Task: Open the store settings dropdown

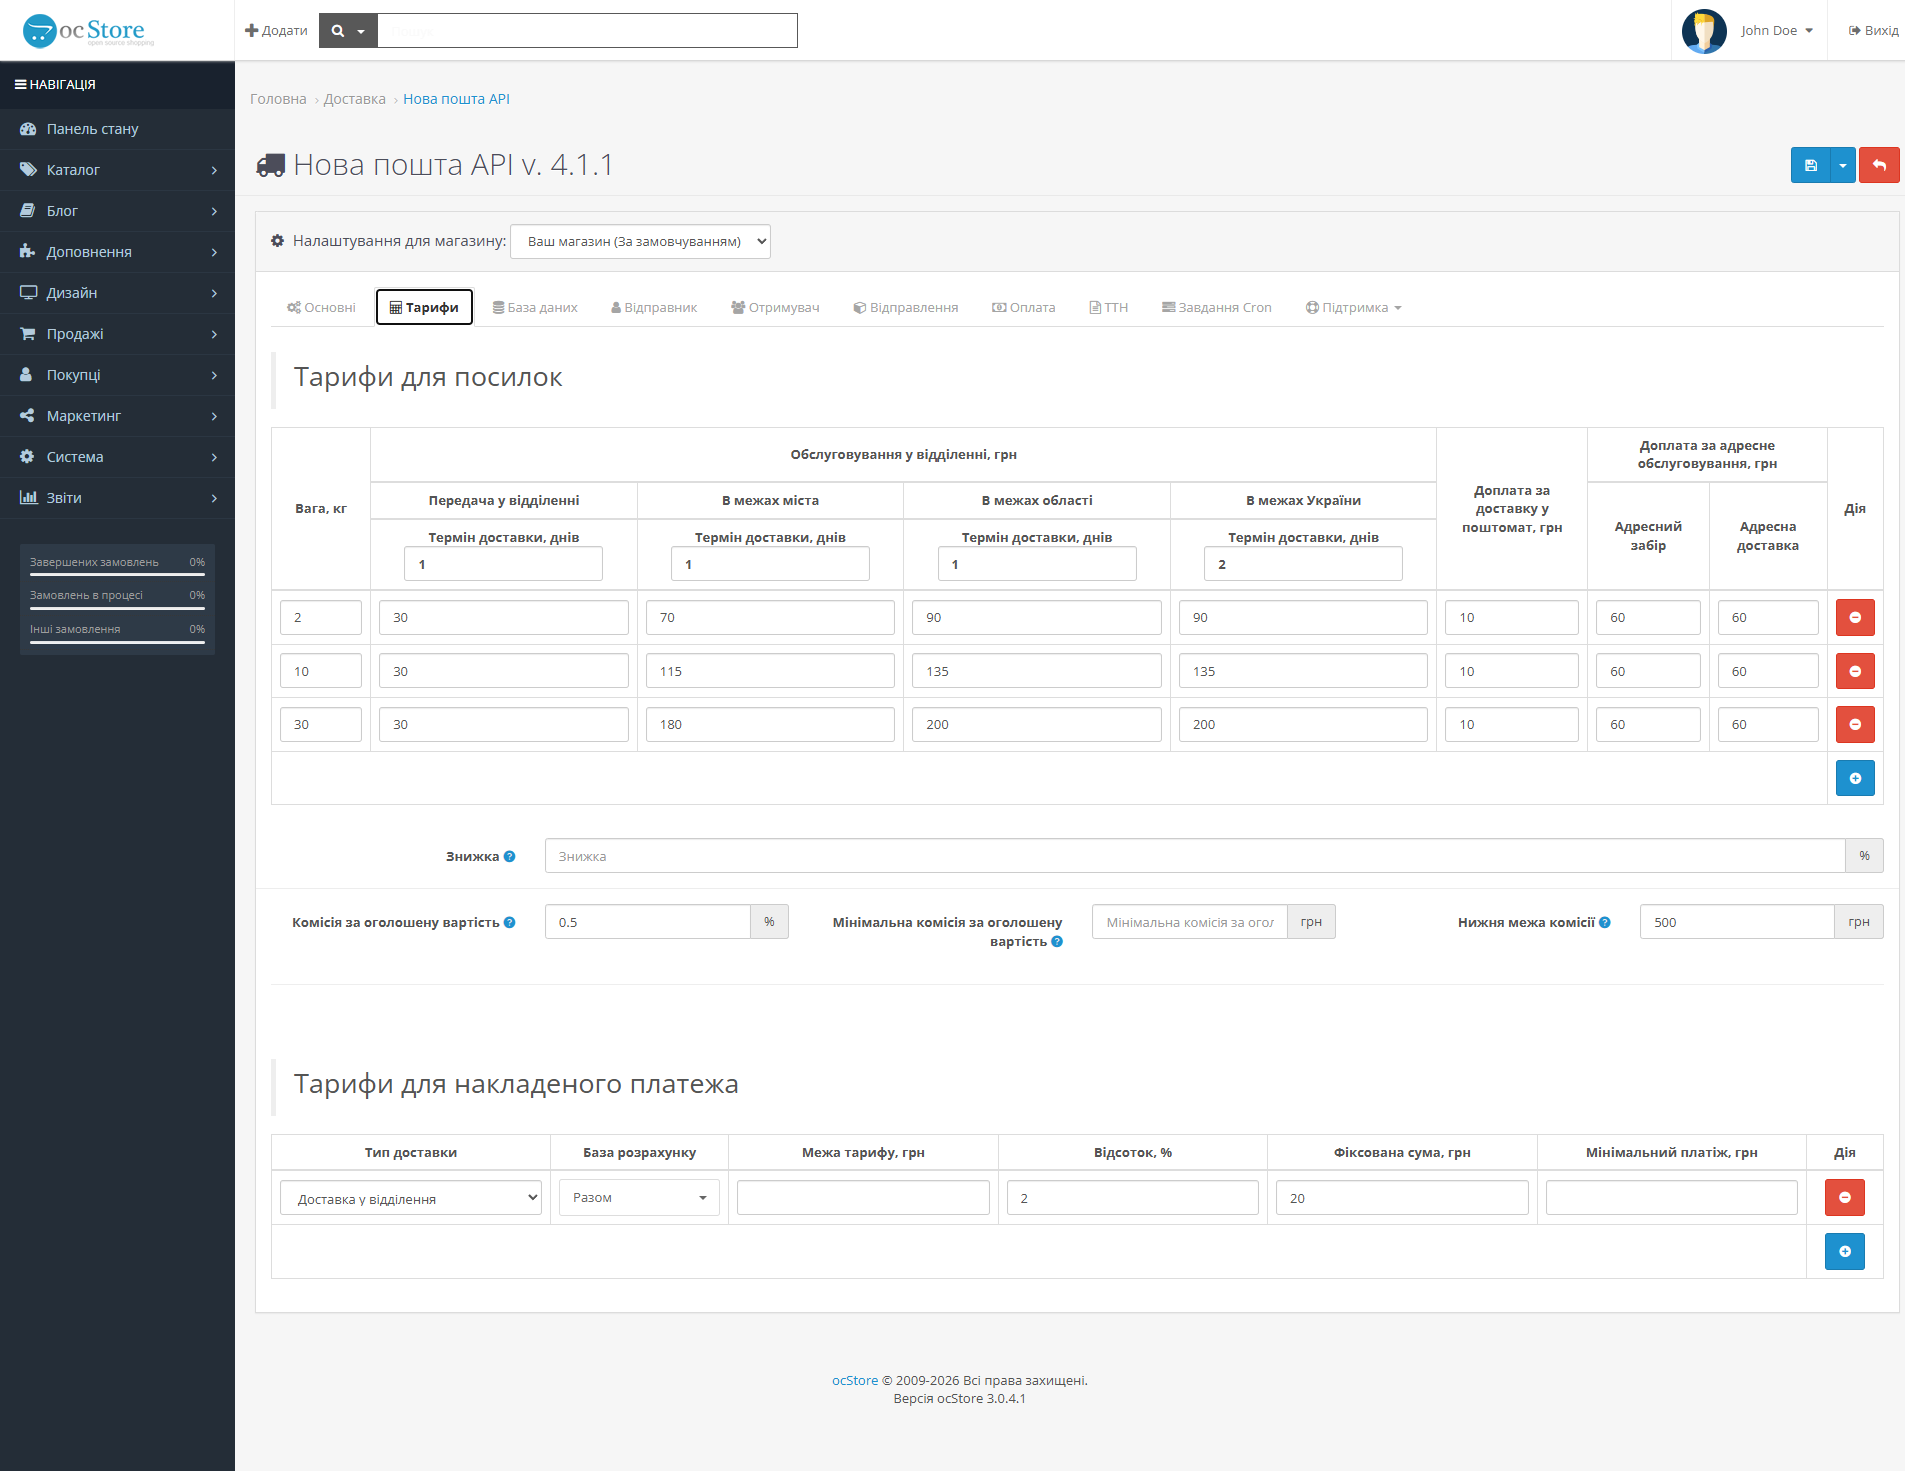Action: tap(640, 241)
